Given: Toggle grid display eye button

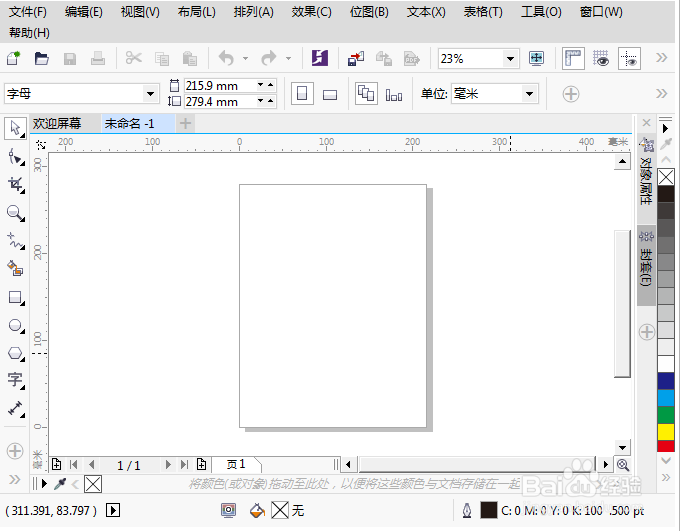Looking at the screenshot, I should (601, 58).
